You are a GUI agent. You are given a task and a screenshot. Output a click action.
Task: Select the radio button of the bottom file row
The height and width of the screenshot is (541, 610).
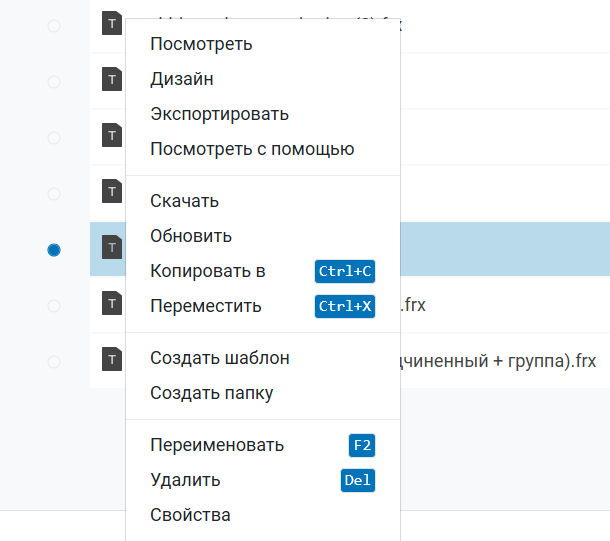click(54, 362)
